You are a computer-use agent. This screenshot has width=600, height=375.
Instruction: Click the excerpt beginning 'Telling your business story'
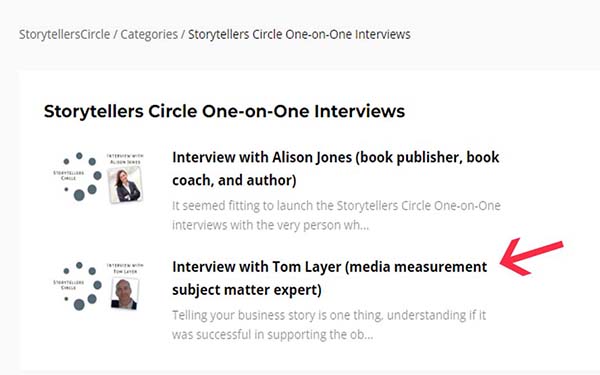(329, 325)
